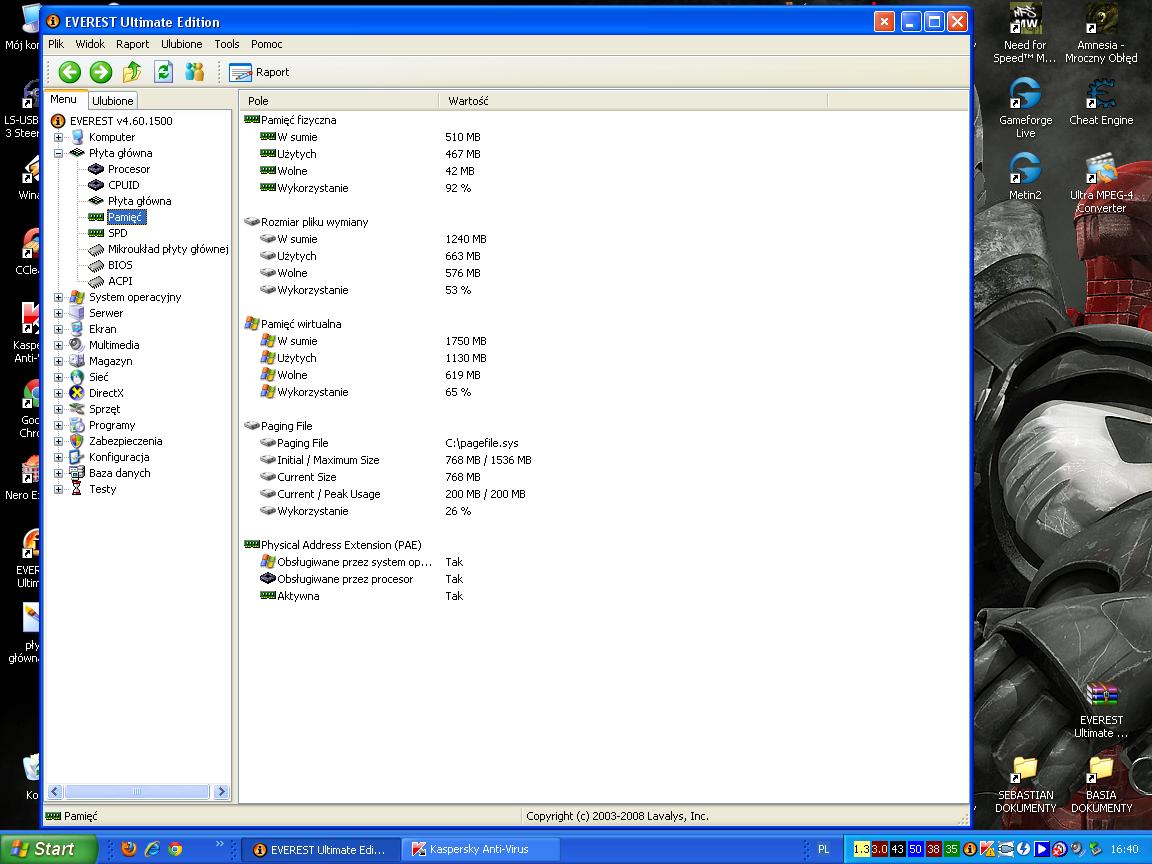Image resolution: width=1152 pixels, height=864 pixels.
Task: Click the Refresh toolbar icon
Action: coord(163,72)
